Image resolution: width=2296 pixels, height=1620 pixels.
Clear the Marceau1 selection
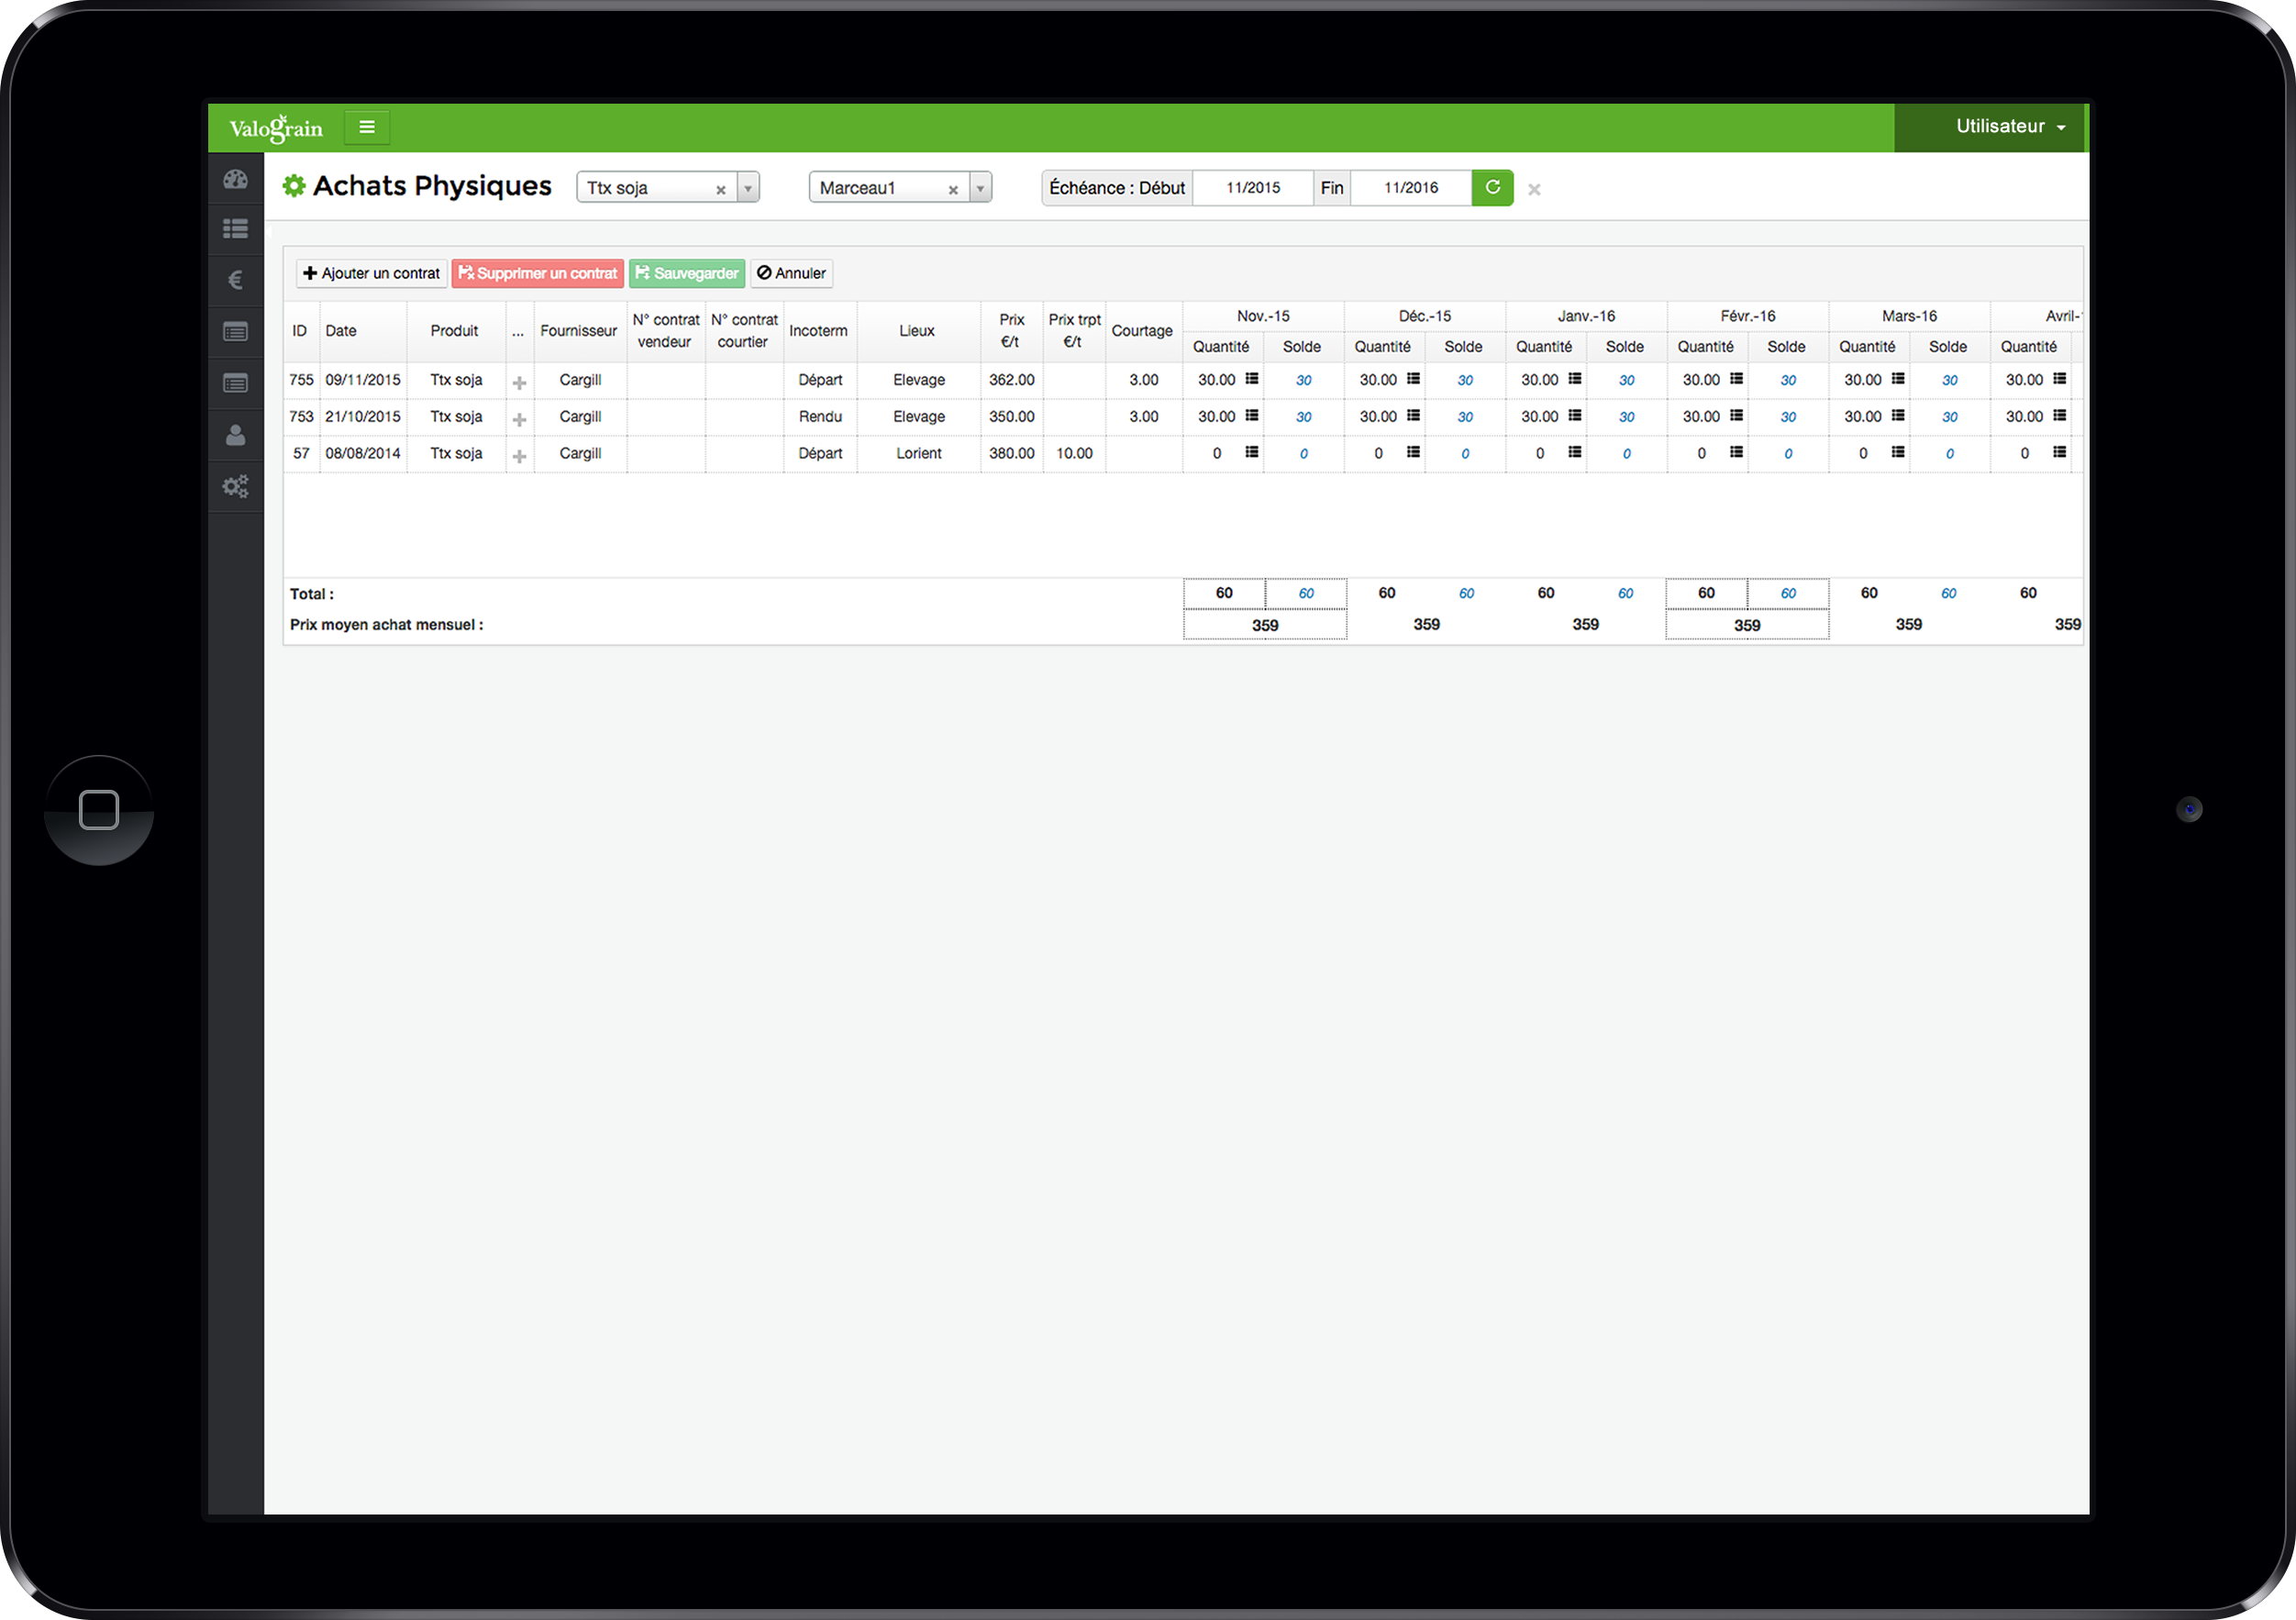[953, 189]
